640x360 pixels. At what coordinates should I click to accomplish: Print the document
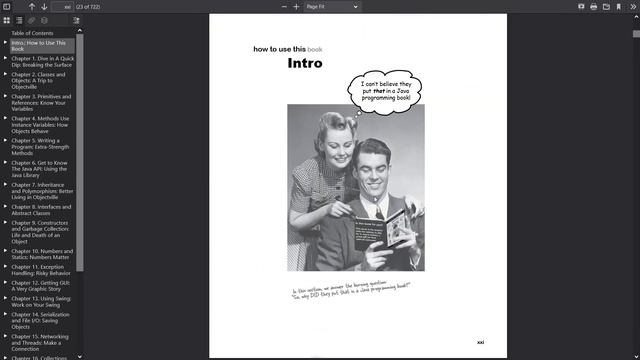[x=593, y=7]
